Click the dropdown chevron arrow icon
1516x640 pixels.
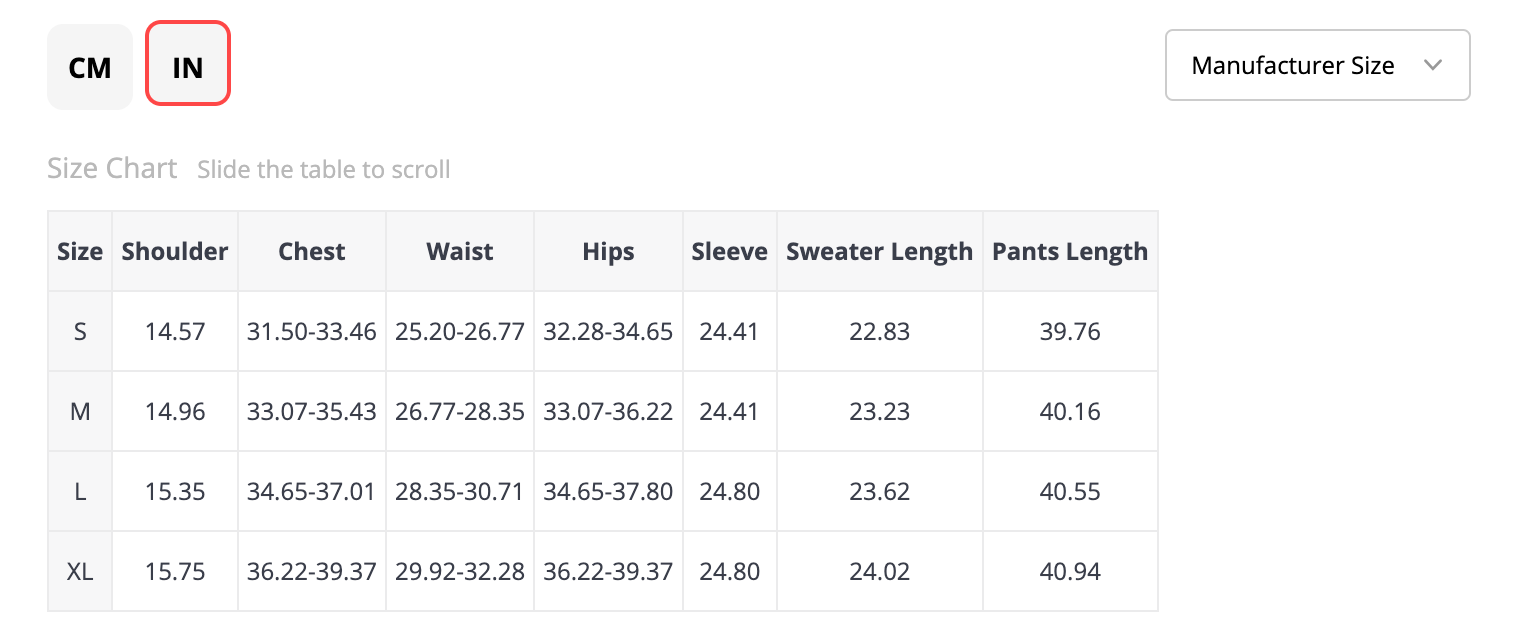[x=1432, y=66]
